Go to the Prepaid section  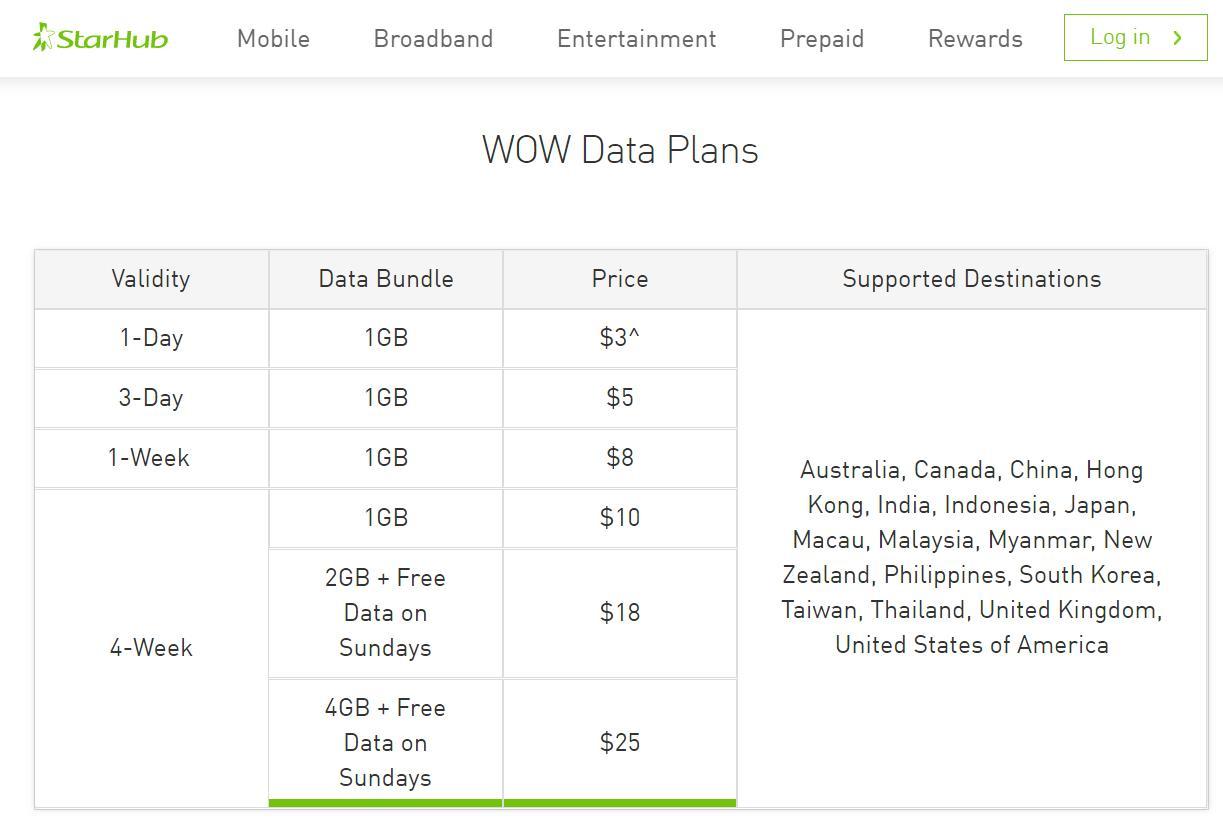tap(821, 39)
